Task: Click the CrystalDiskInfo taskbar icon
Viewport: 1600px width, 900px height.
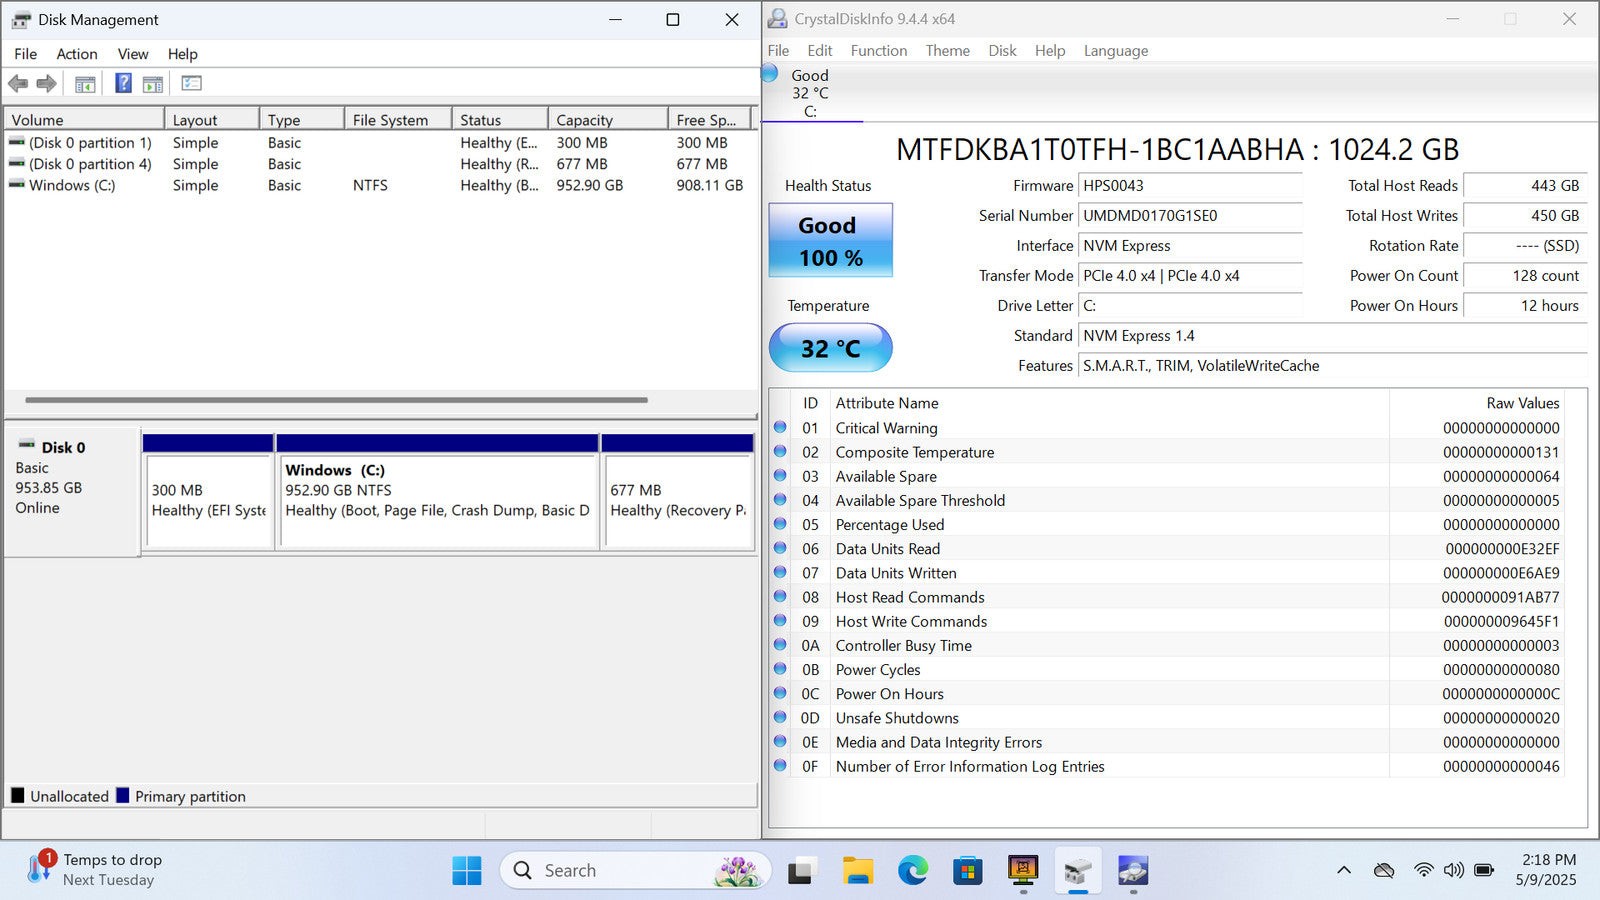Action: [x=1132, y=871]
